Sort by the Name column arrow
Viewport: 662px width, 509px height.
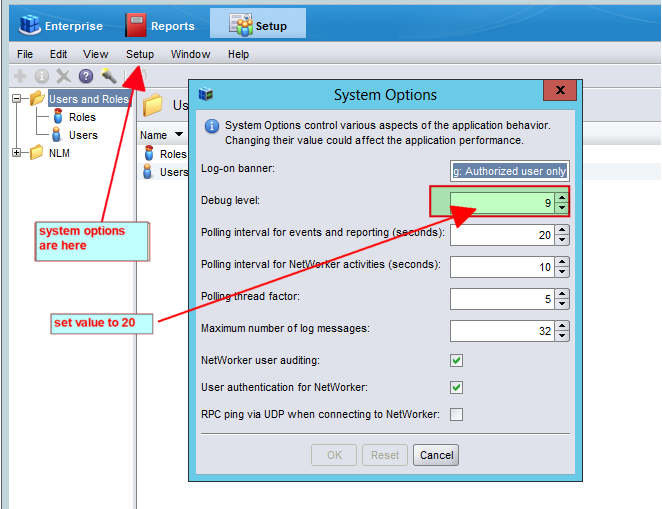(x=179, y=135)
